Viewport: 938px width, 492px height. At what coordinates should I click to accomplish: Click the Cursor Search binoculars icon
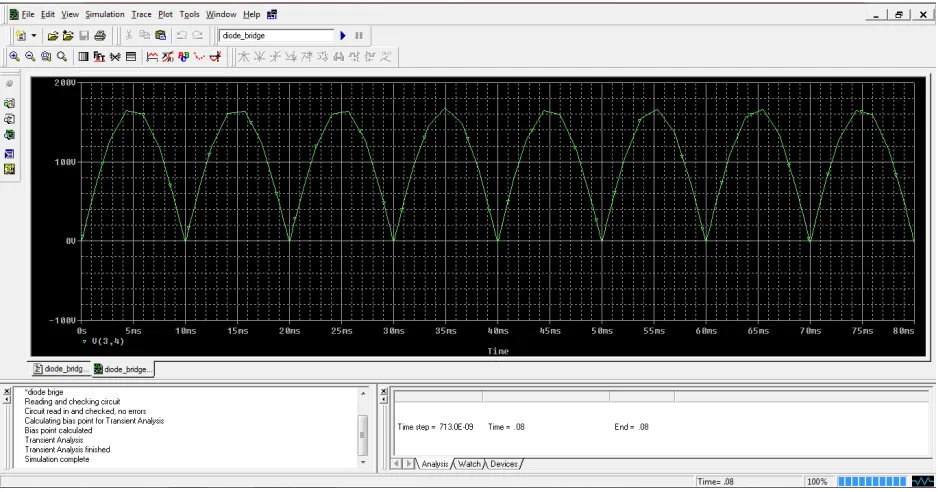point(339,56)
